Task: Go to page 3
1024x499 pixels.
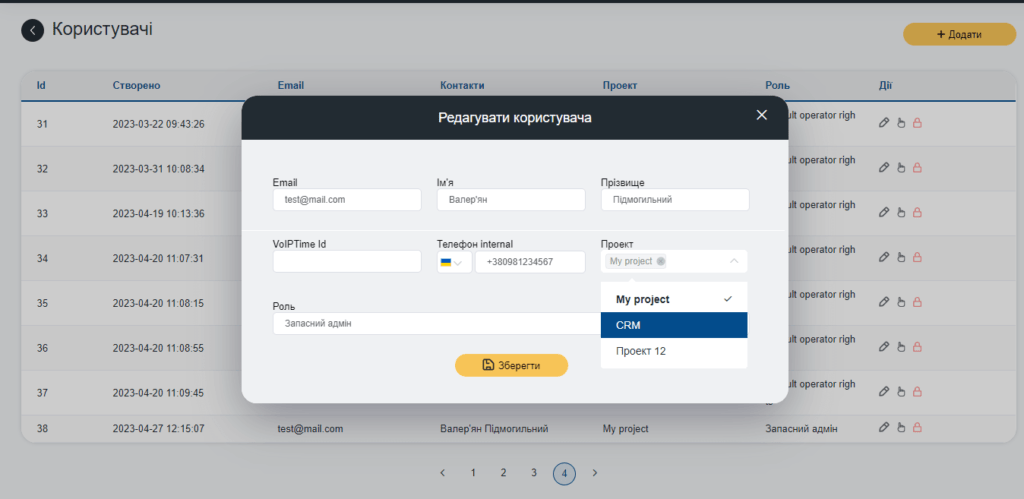Action: point(534,473)
